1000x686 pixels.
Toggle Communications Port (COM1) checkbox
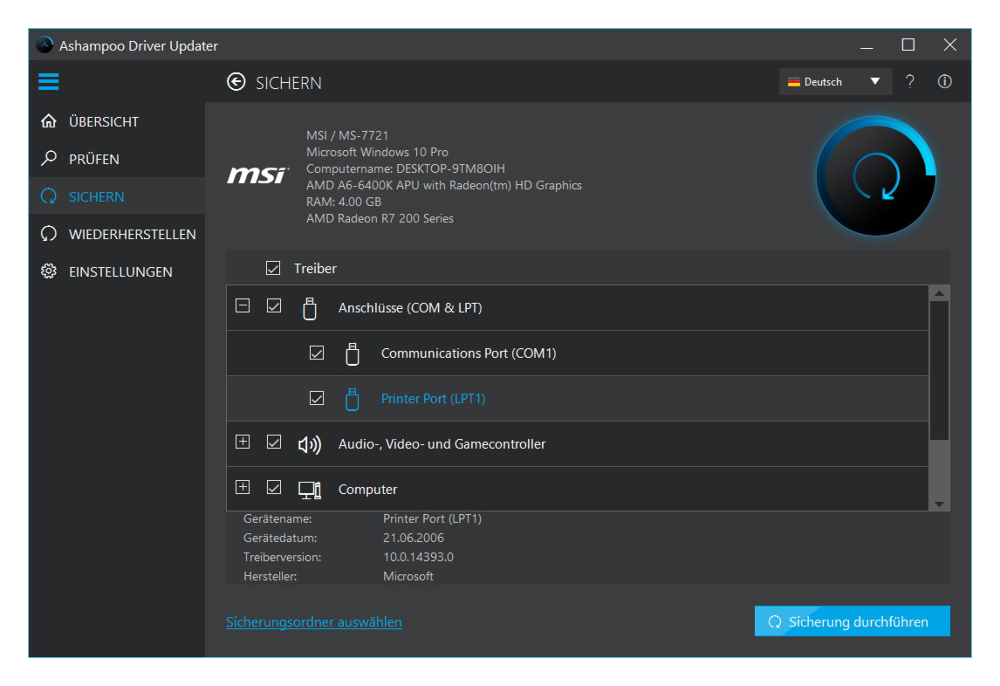[317, 353]
